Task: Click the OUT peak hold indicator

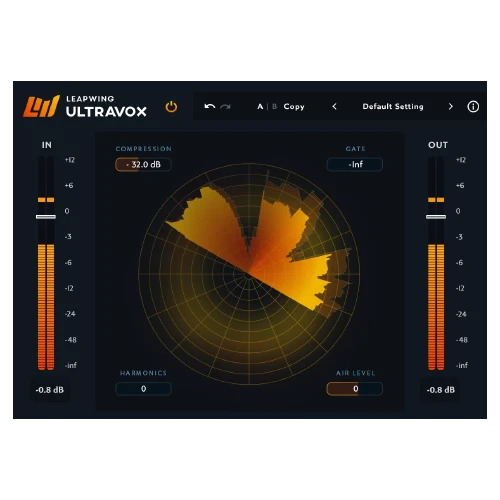Action: tap(436, 200)
